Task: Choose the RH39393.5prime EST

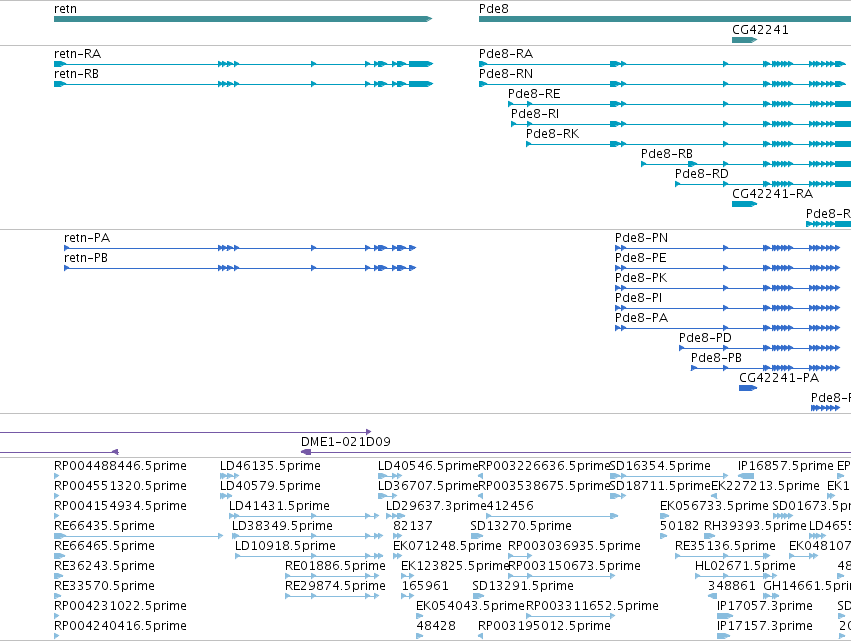Action: click(x=755, y=526)
